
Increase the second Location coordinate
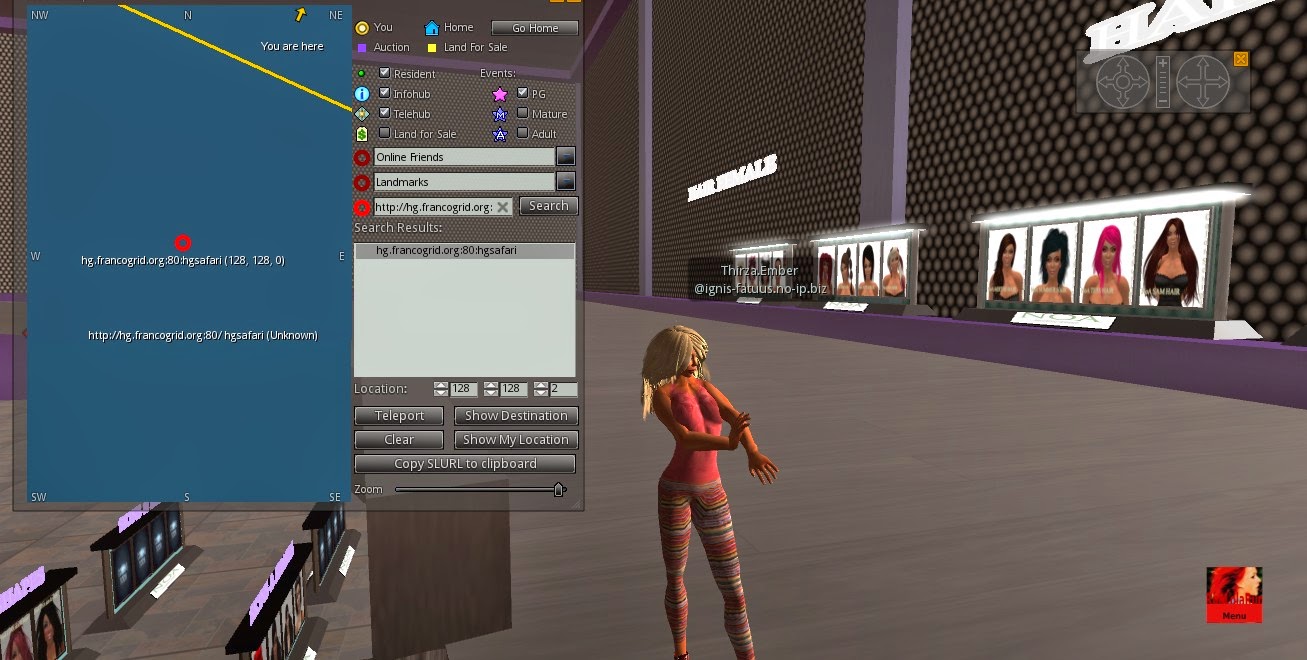(491, 385)
